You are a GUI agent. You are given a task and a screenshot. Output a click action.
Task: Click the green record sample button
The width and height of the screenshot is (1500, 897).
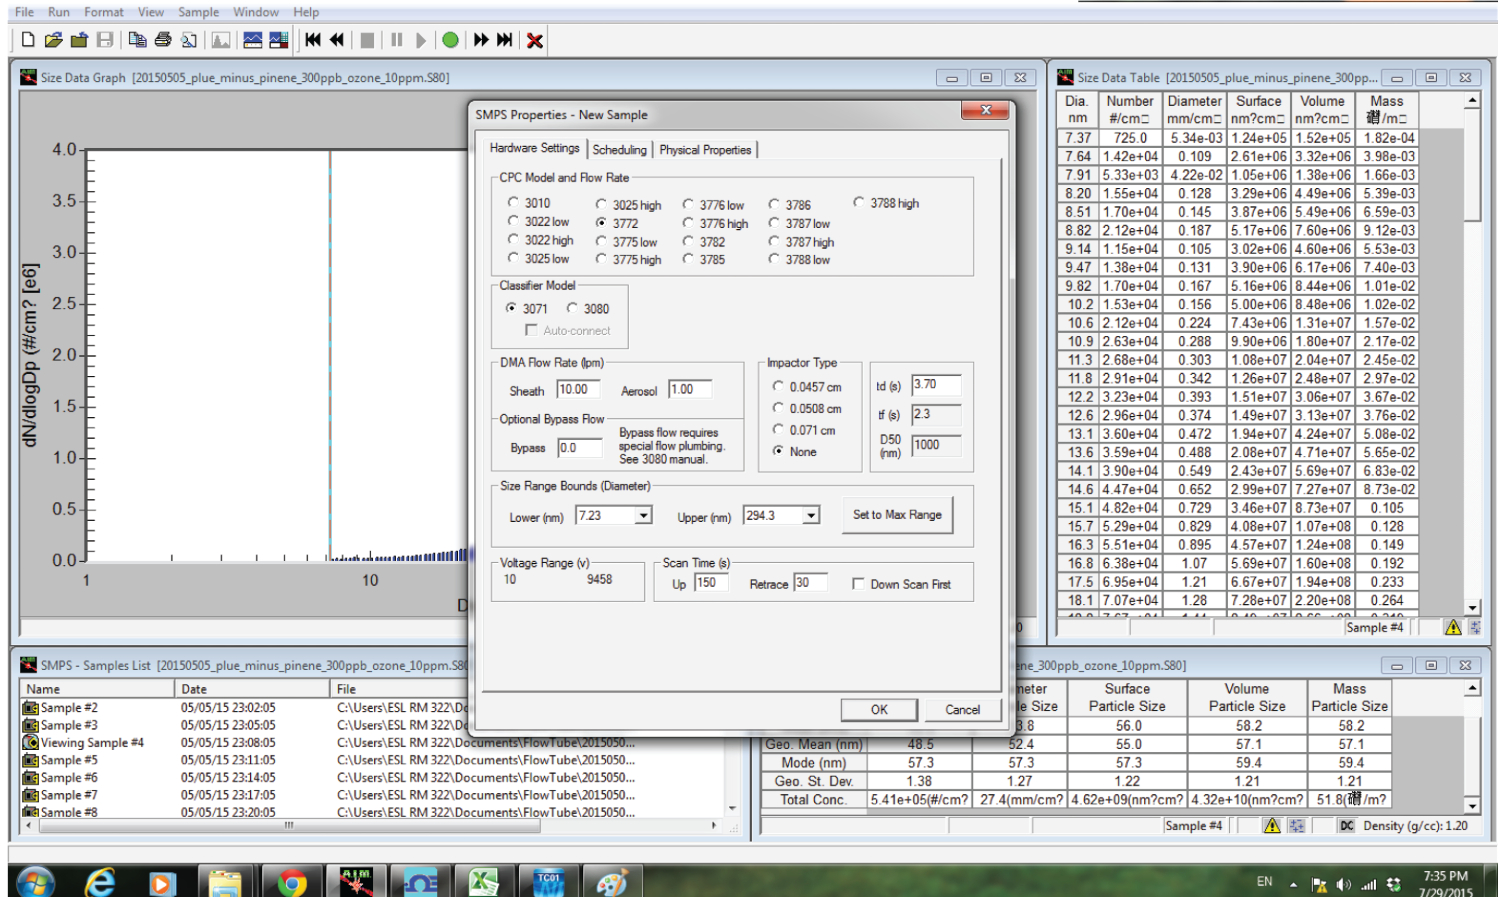coord(450,40)
